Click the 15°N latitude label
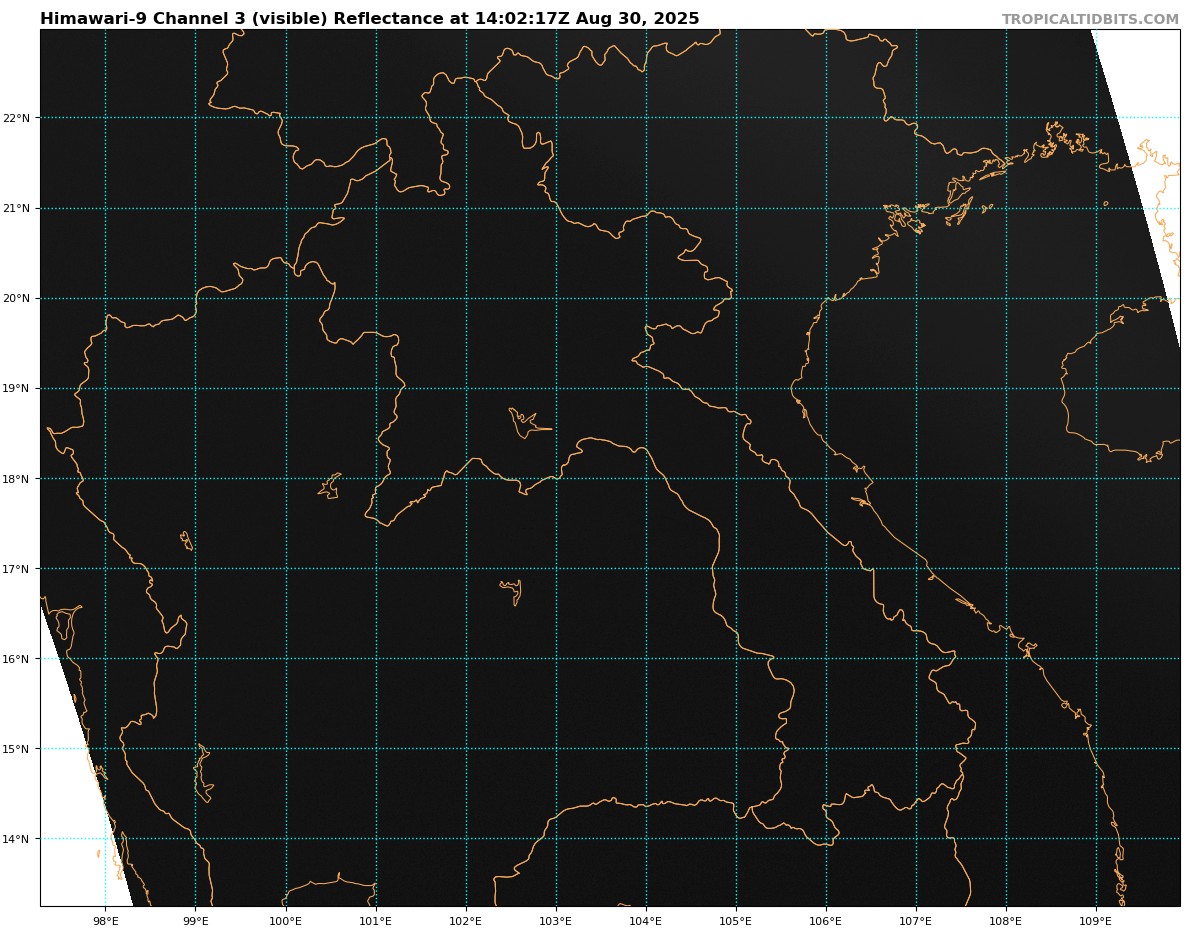 point(17,749)
